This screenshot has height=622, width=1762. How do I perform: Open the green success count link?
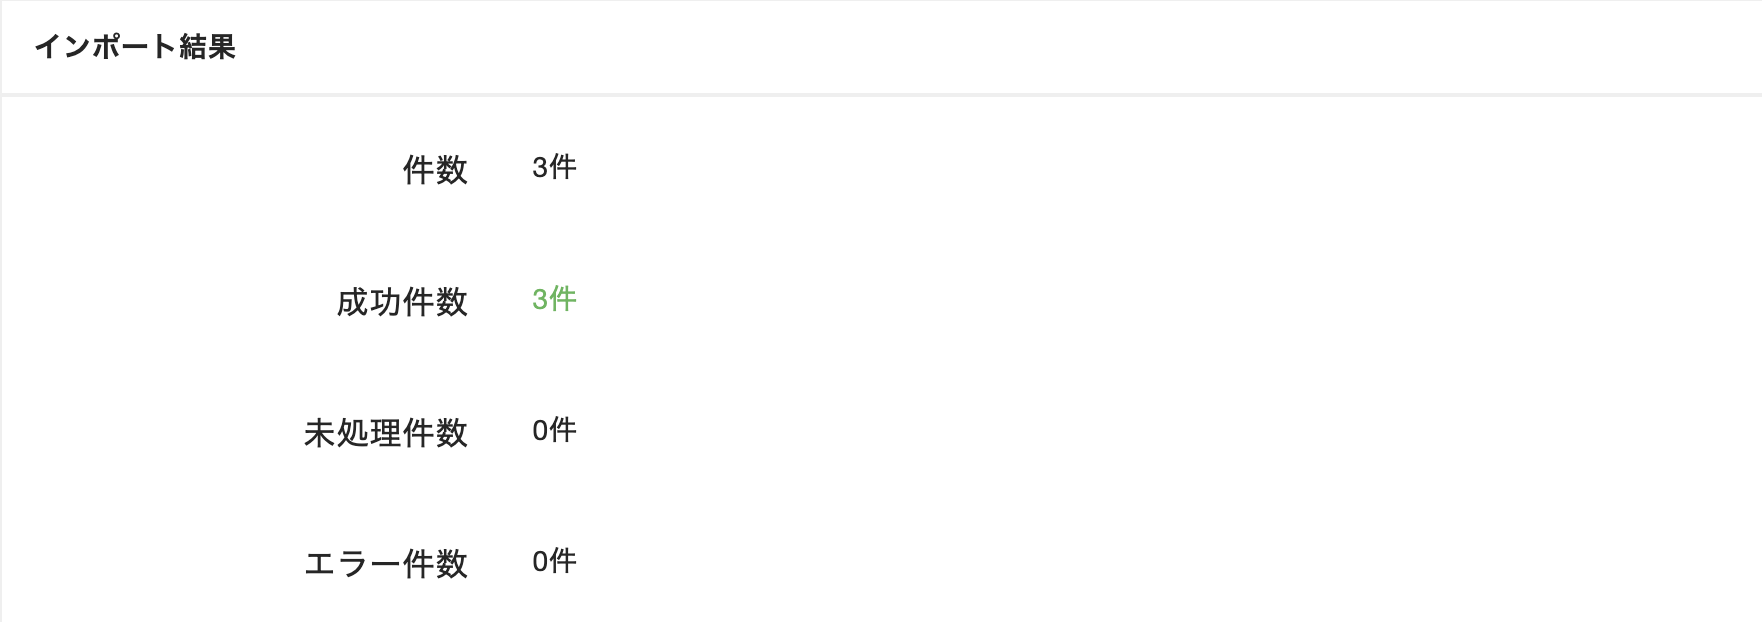coord(554,299)
